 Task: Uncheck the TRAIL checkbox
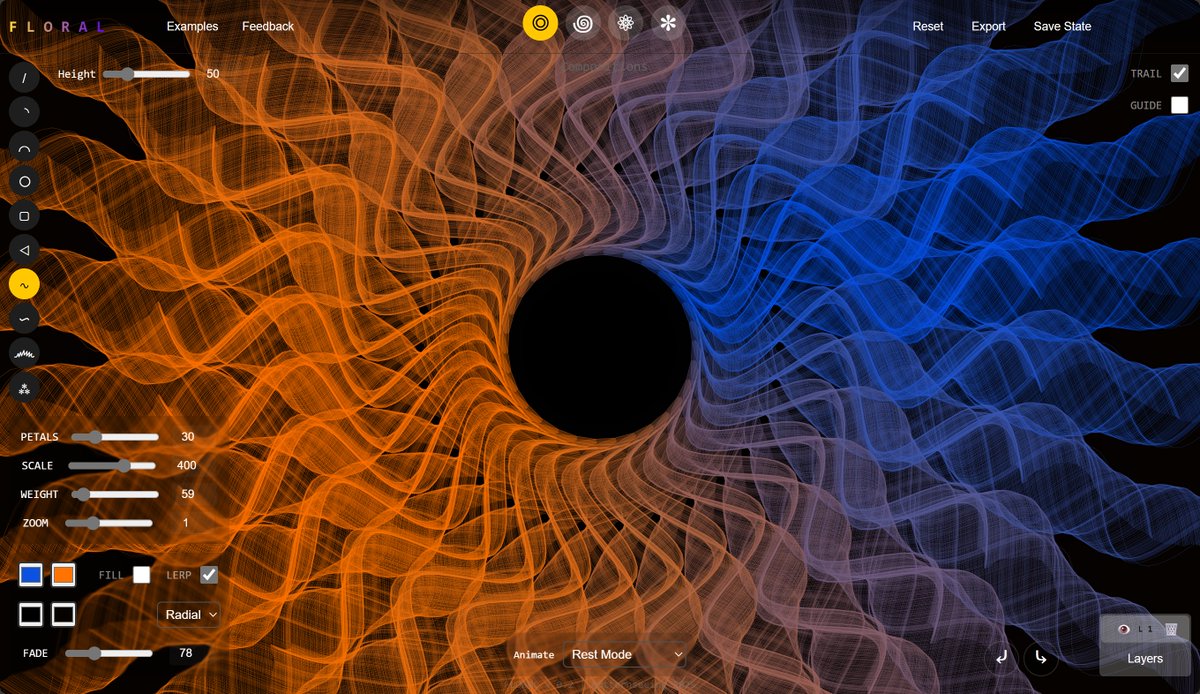pos(1180,73)
